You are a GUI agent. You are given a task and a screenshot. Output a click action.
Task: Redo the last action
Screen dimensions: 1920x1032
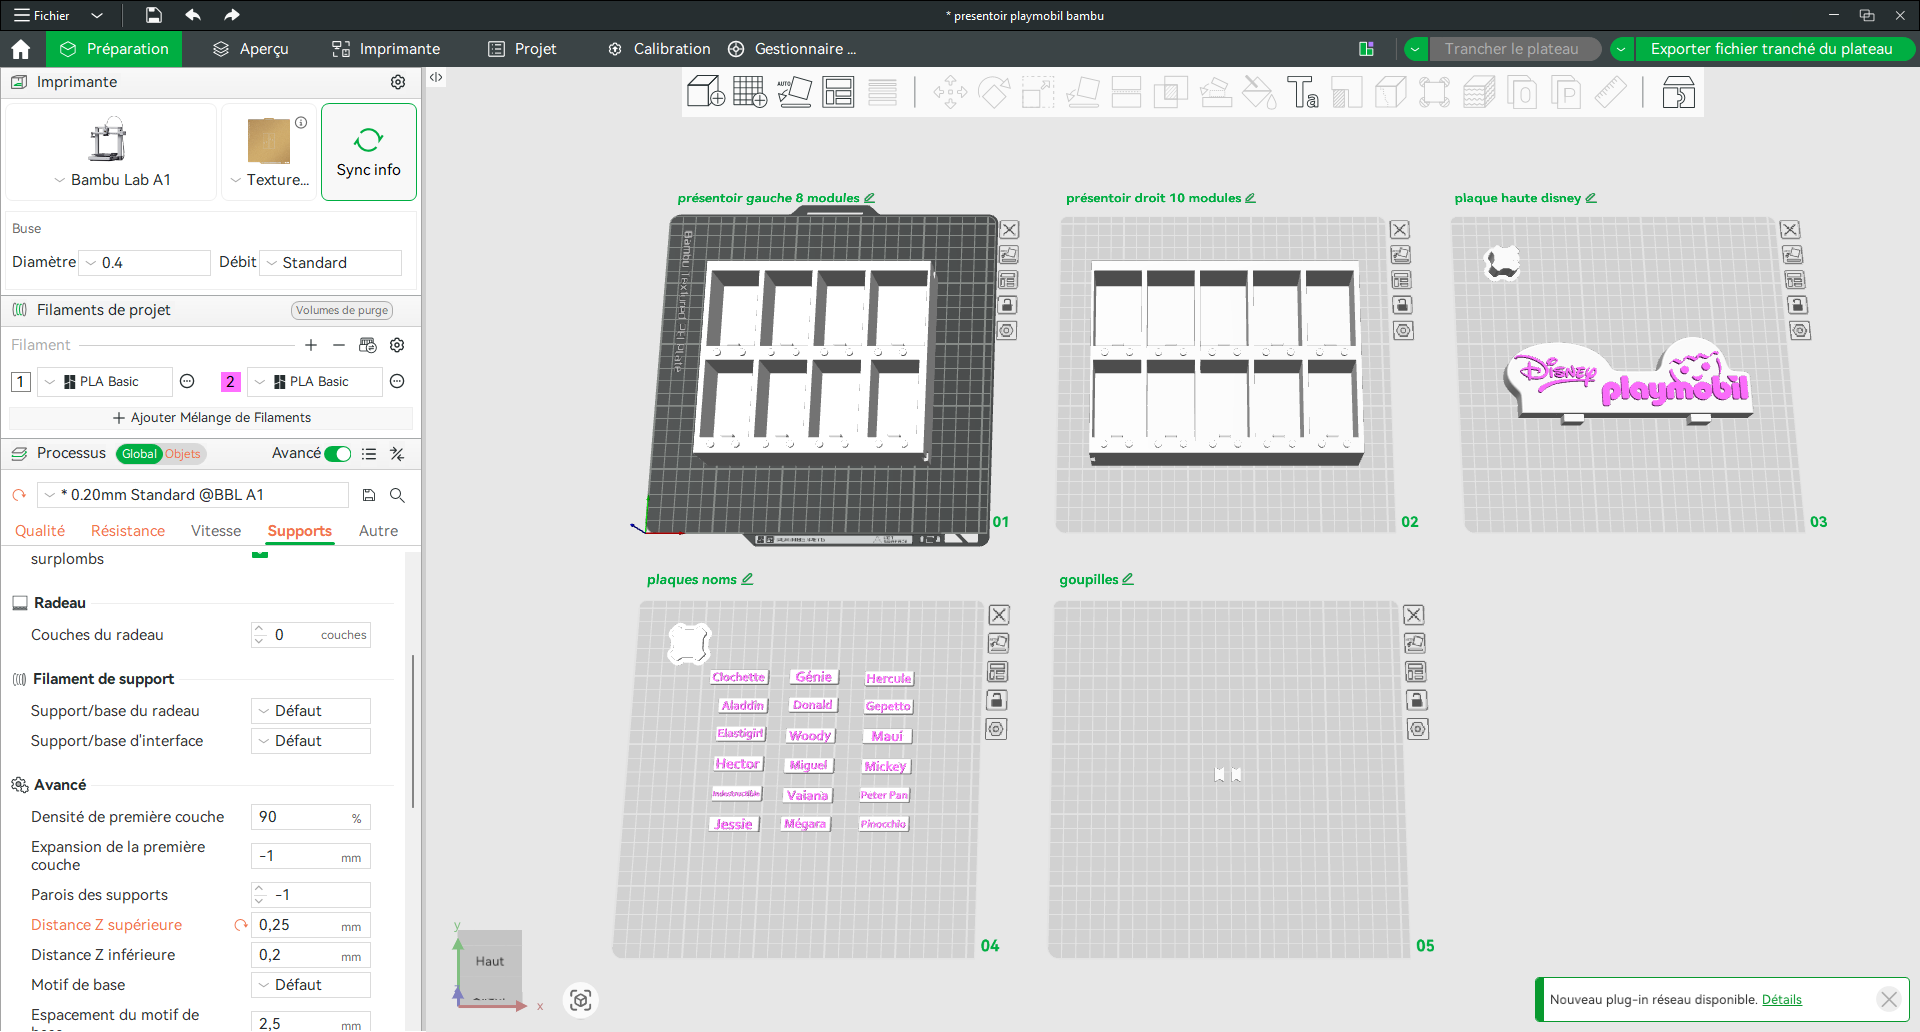coord(232,15)
